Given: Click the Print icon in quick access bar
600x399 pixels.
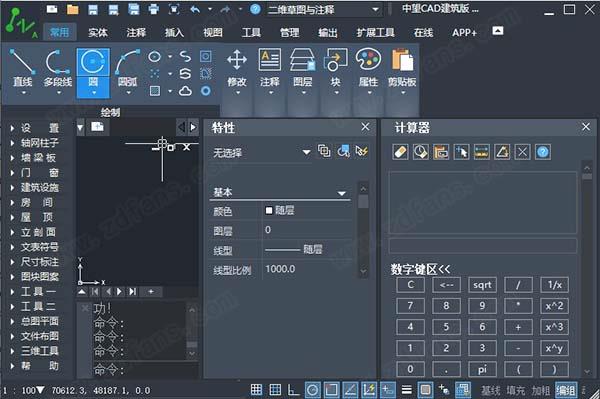Looking at the screenshot, I should (x=153, y=9).
